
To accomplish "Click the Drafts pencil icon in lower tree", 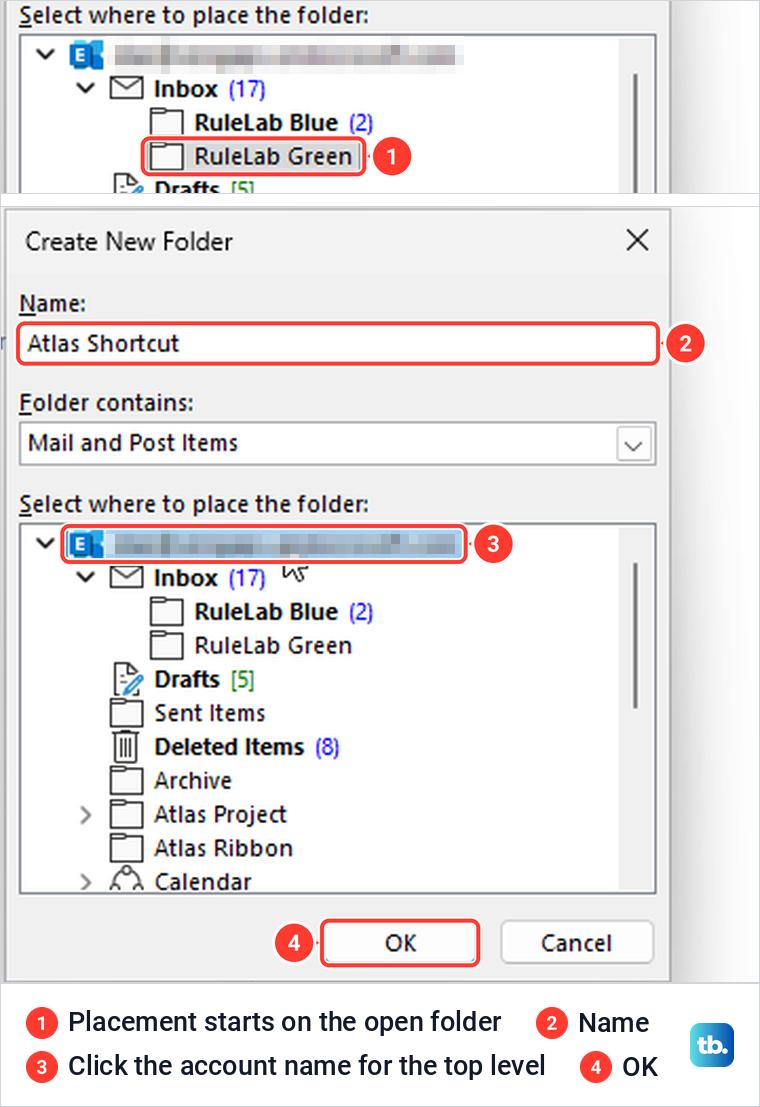I will click(127, 679).
